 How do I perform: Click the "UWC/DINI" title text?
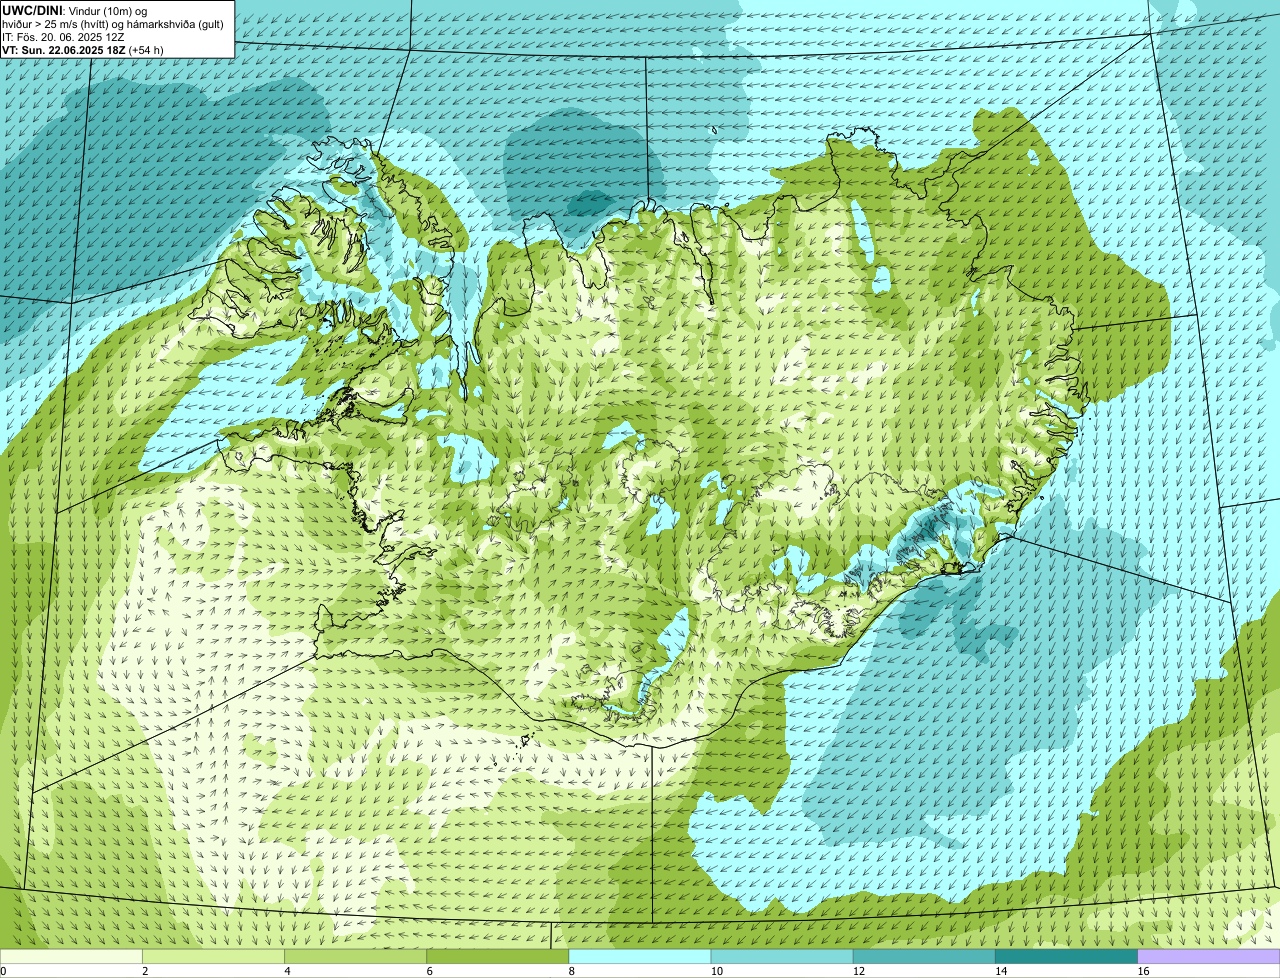pyautogui.click(x=33, y=10)
